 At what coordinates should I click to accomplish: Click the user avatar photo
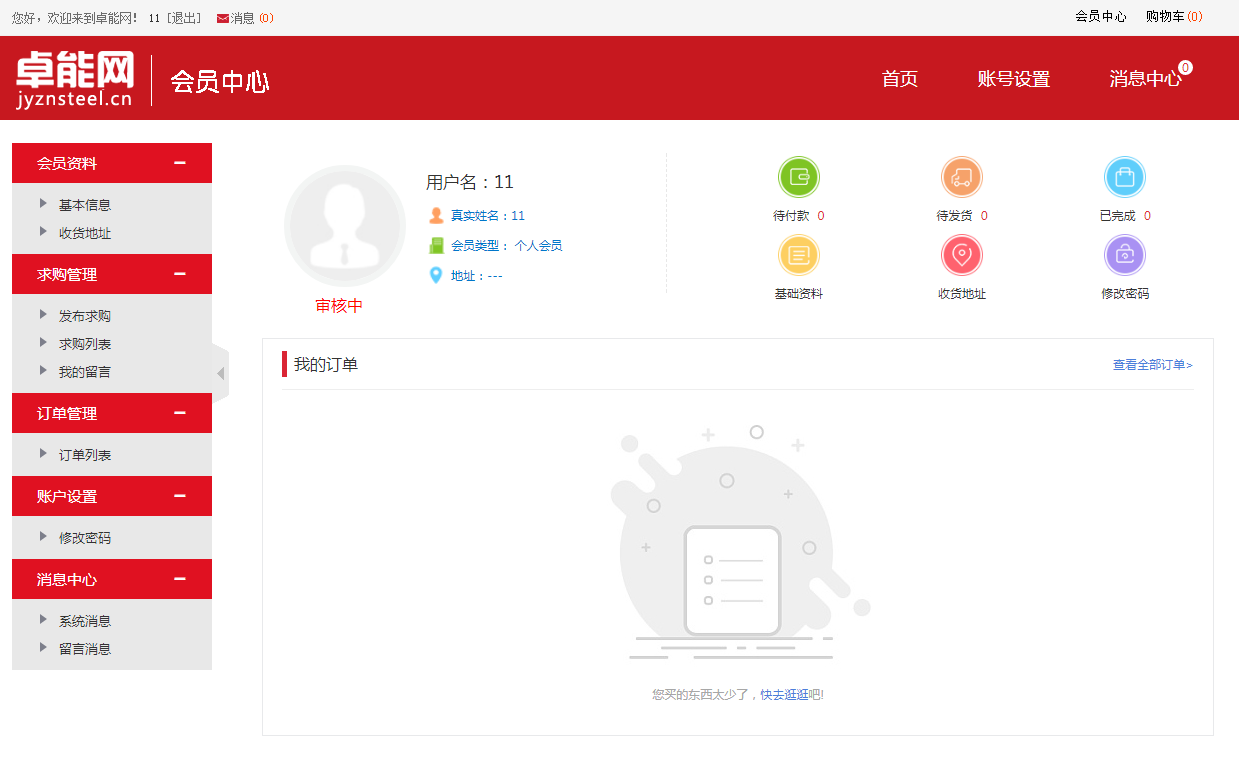coord(344,226)
